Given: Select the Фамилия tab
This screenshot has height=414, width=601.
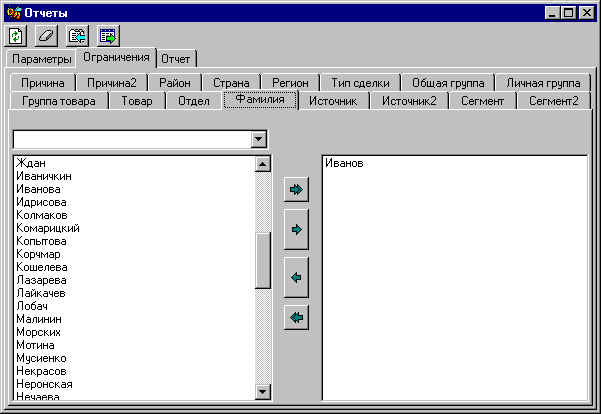Looking at the screenshot, I should [x=260, y=100].
